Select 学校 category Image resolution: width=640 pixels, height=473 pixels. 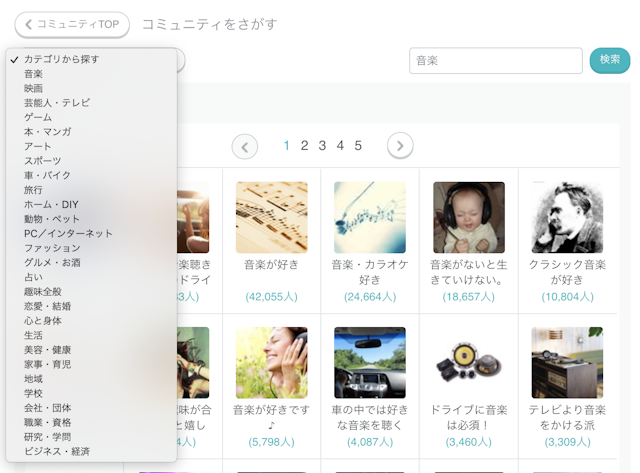pyautogui.click(x=91, y=393)
